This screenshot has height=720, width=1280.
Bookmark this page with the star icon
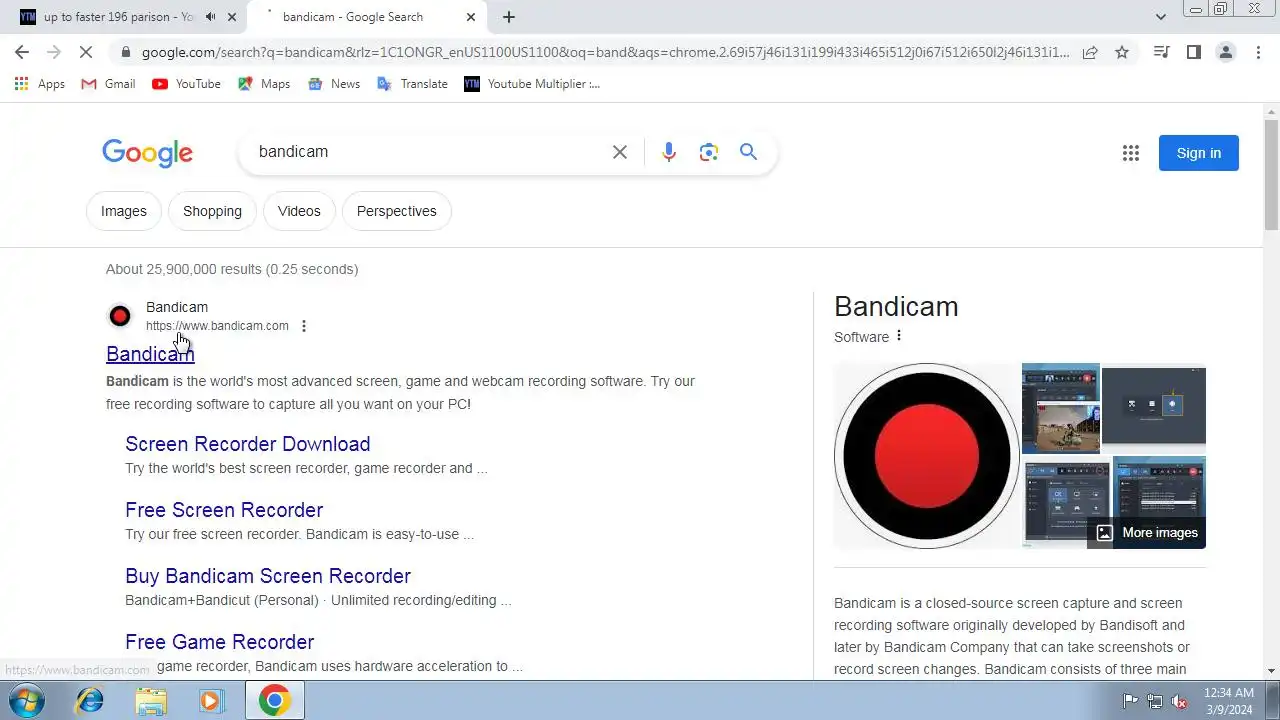[x=1122, y=52]
